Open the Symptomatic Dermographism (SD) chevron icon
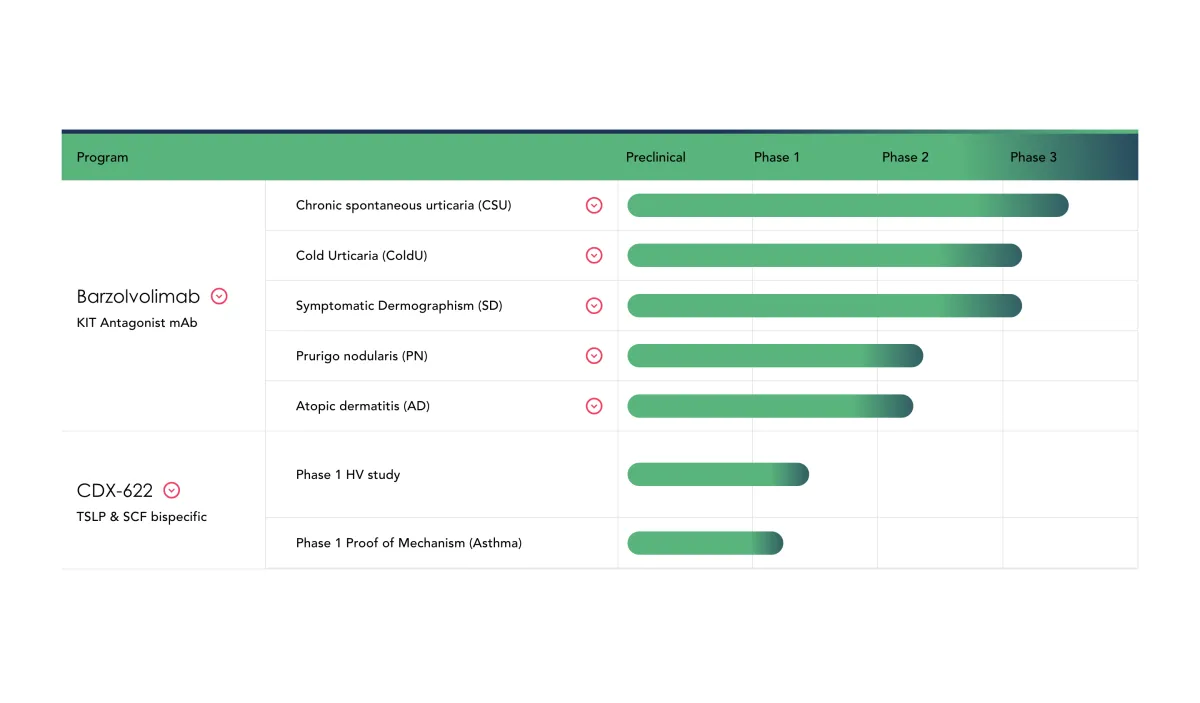 click(x=594, y=306)
